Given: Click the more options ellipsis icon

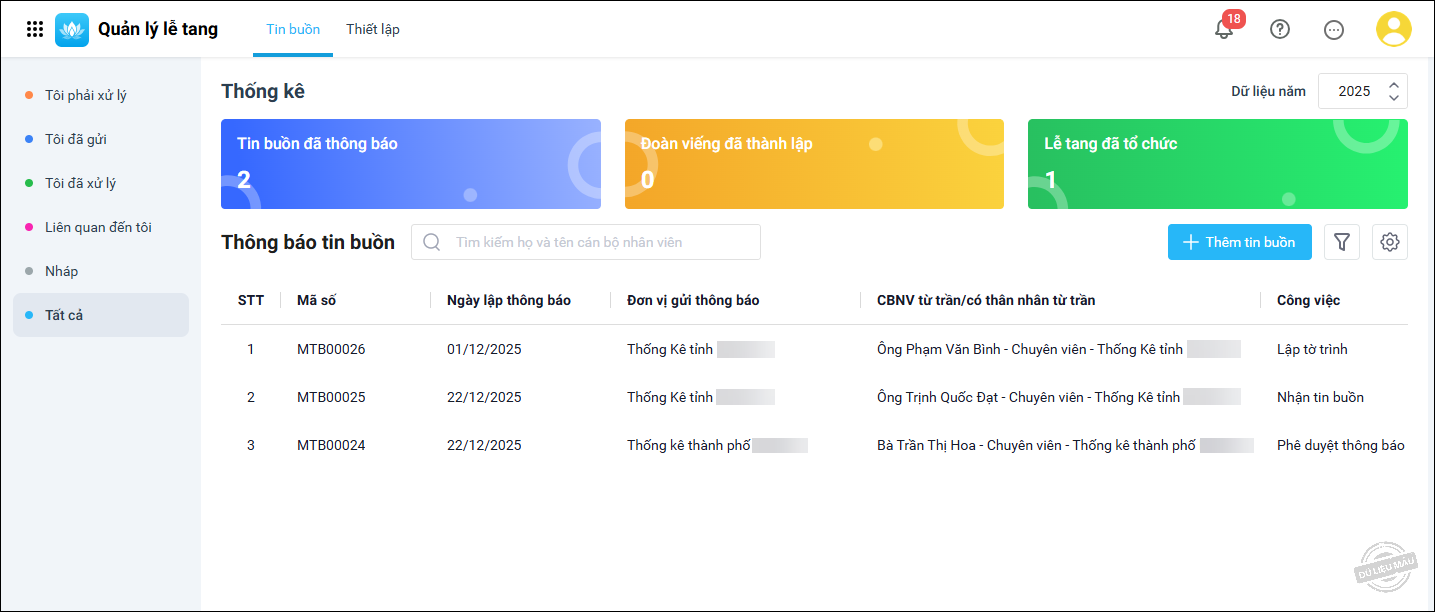Looking at the screenshot, I should [1333, 29].
